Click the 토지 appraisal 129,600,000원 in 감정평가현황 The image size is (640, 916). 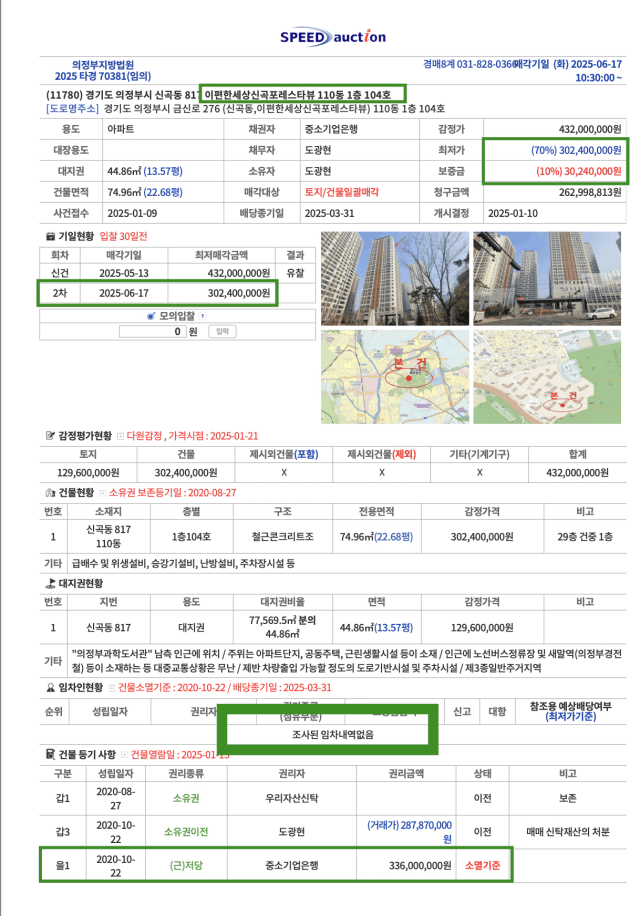[x=88, y=473]
